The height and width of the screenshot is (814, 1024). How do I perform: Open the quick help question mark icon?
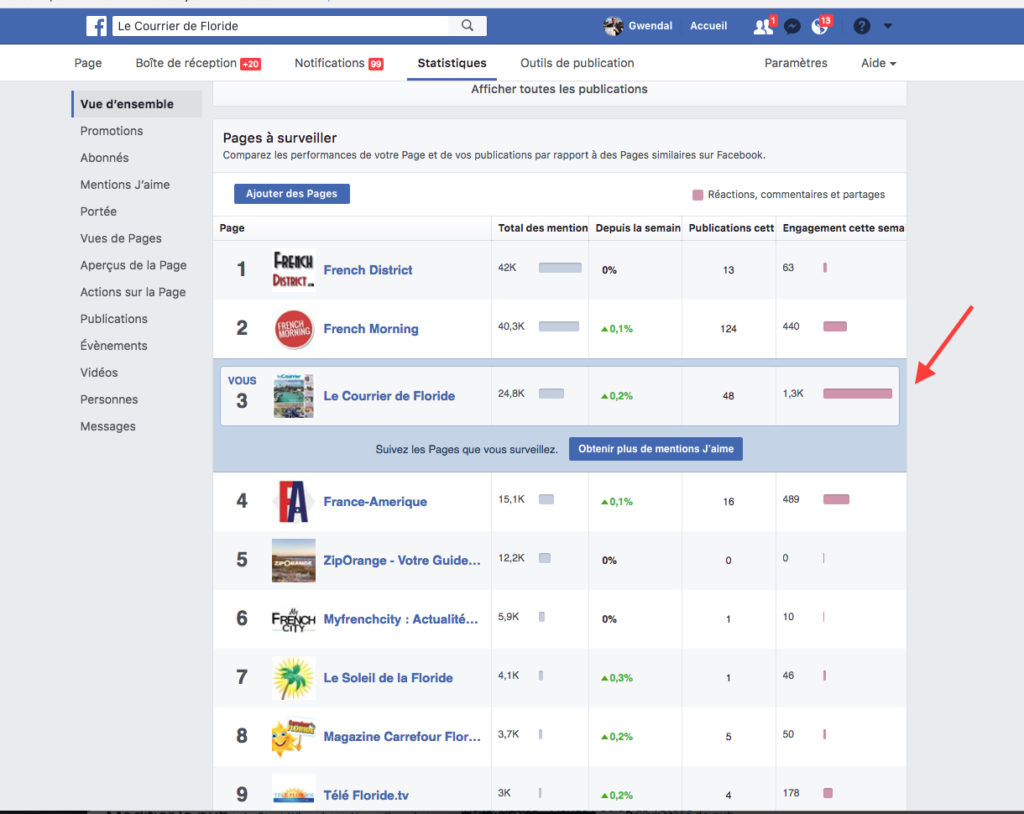tap(861, 26)
